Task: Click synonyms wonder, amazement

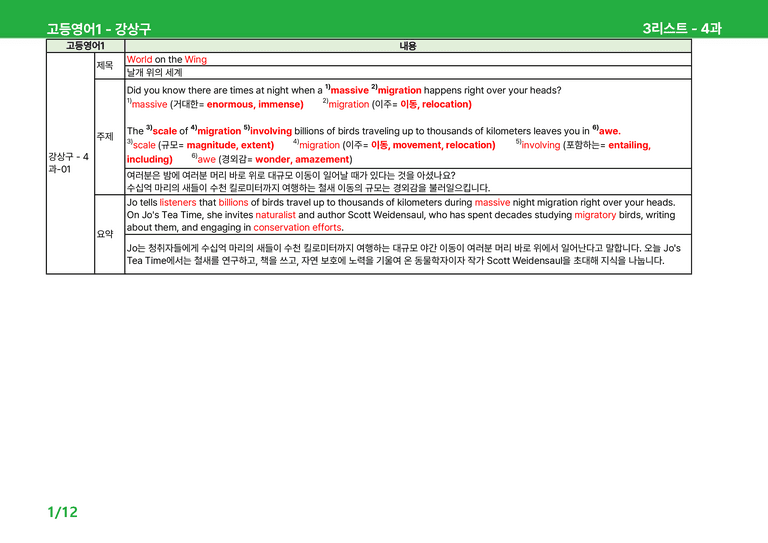Action: pos(302,159)
